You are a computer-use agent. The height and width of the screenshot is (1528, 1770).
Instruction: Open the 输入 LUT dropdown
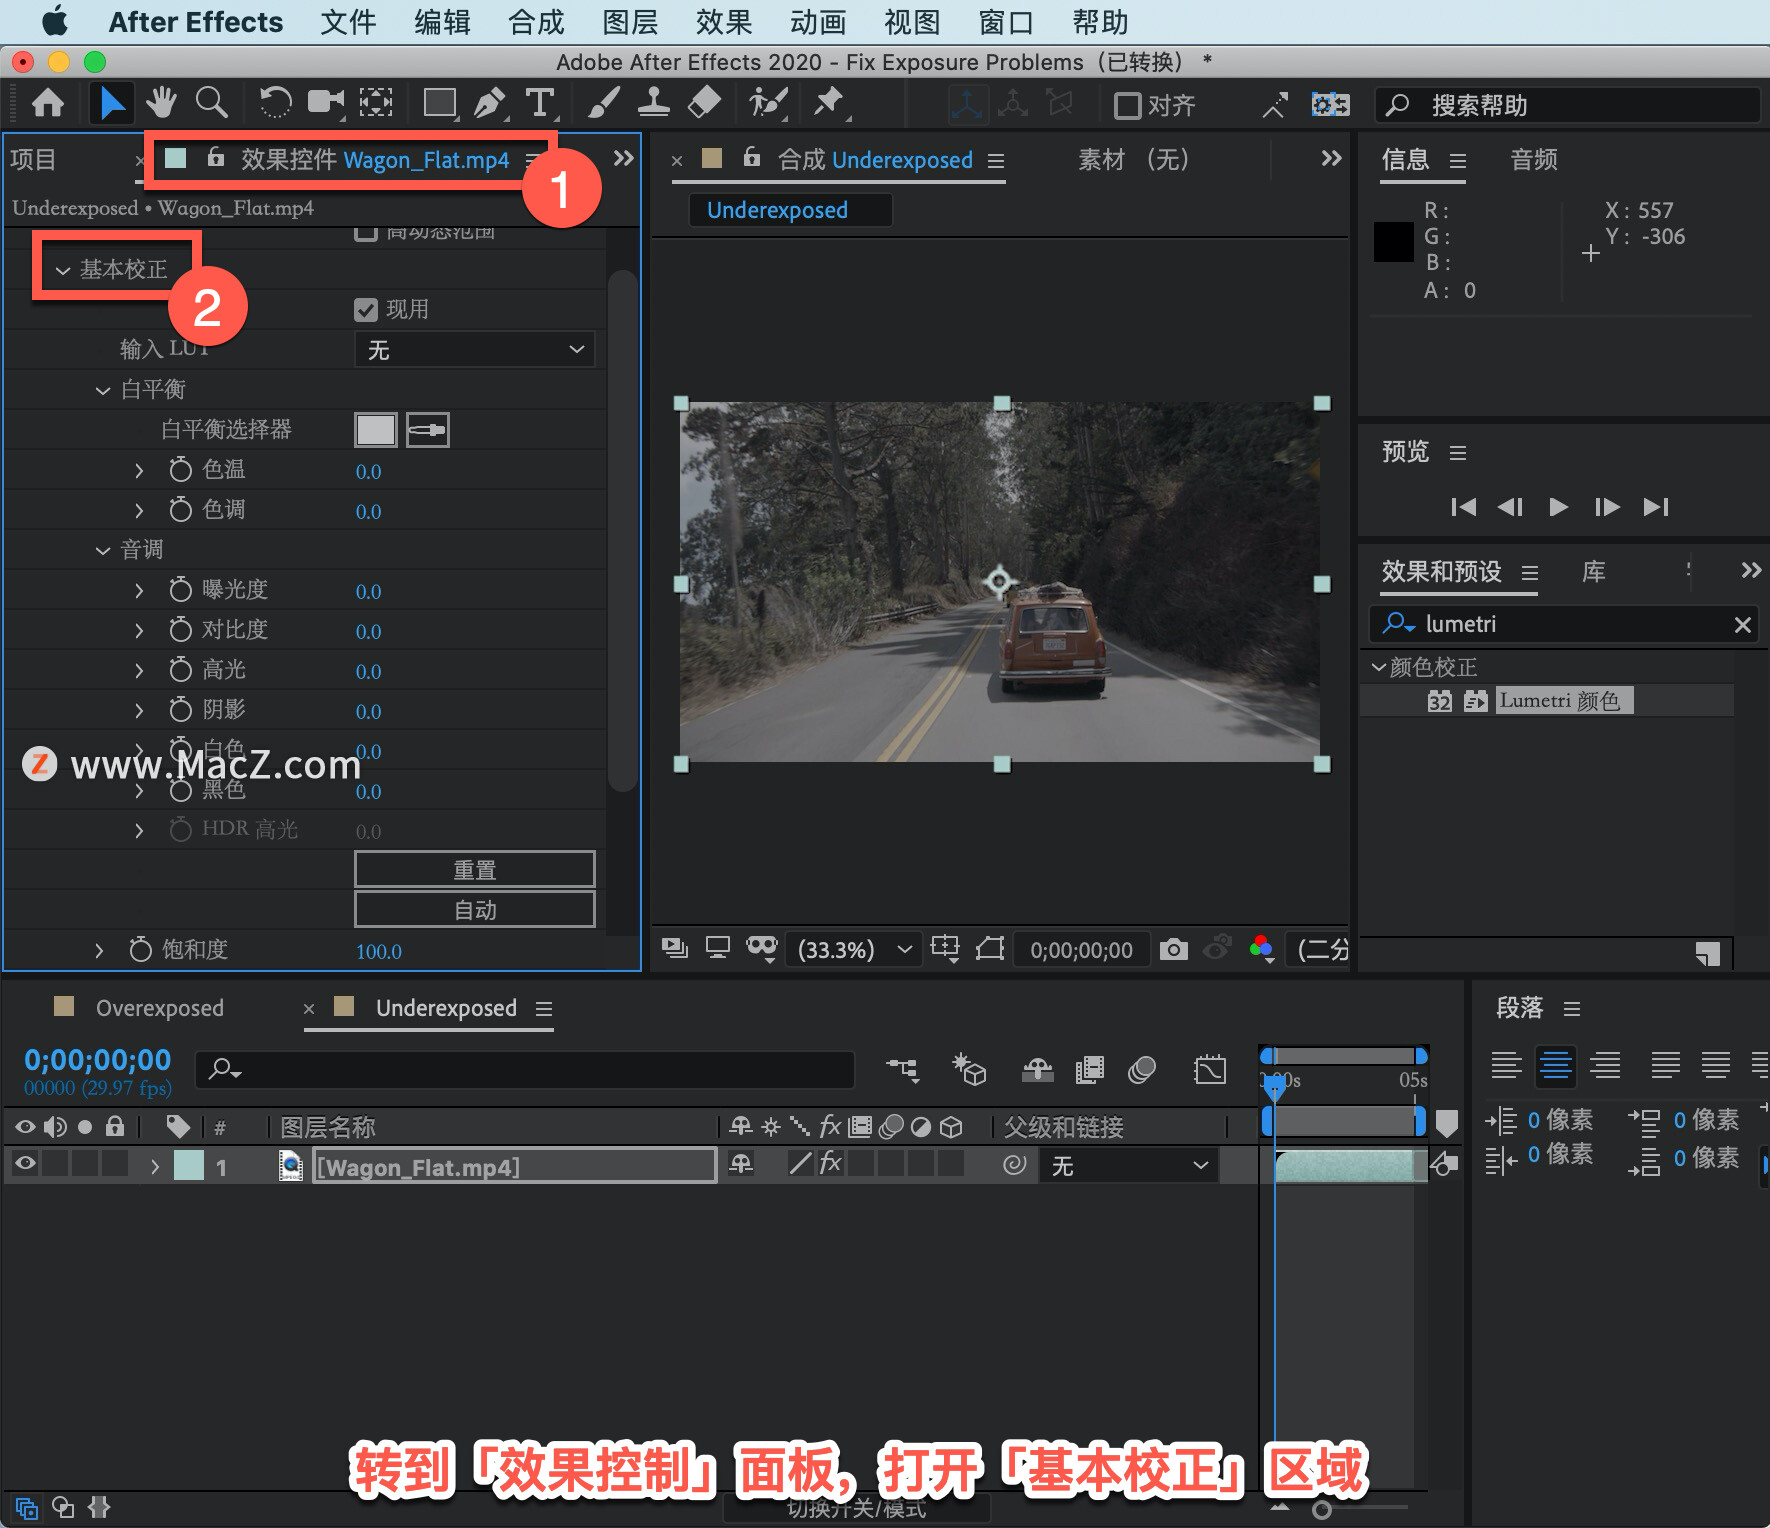point(475,350)
